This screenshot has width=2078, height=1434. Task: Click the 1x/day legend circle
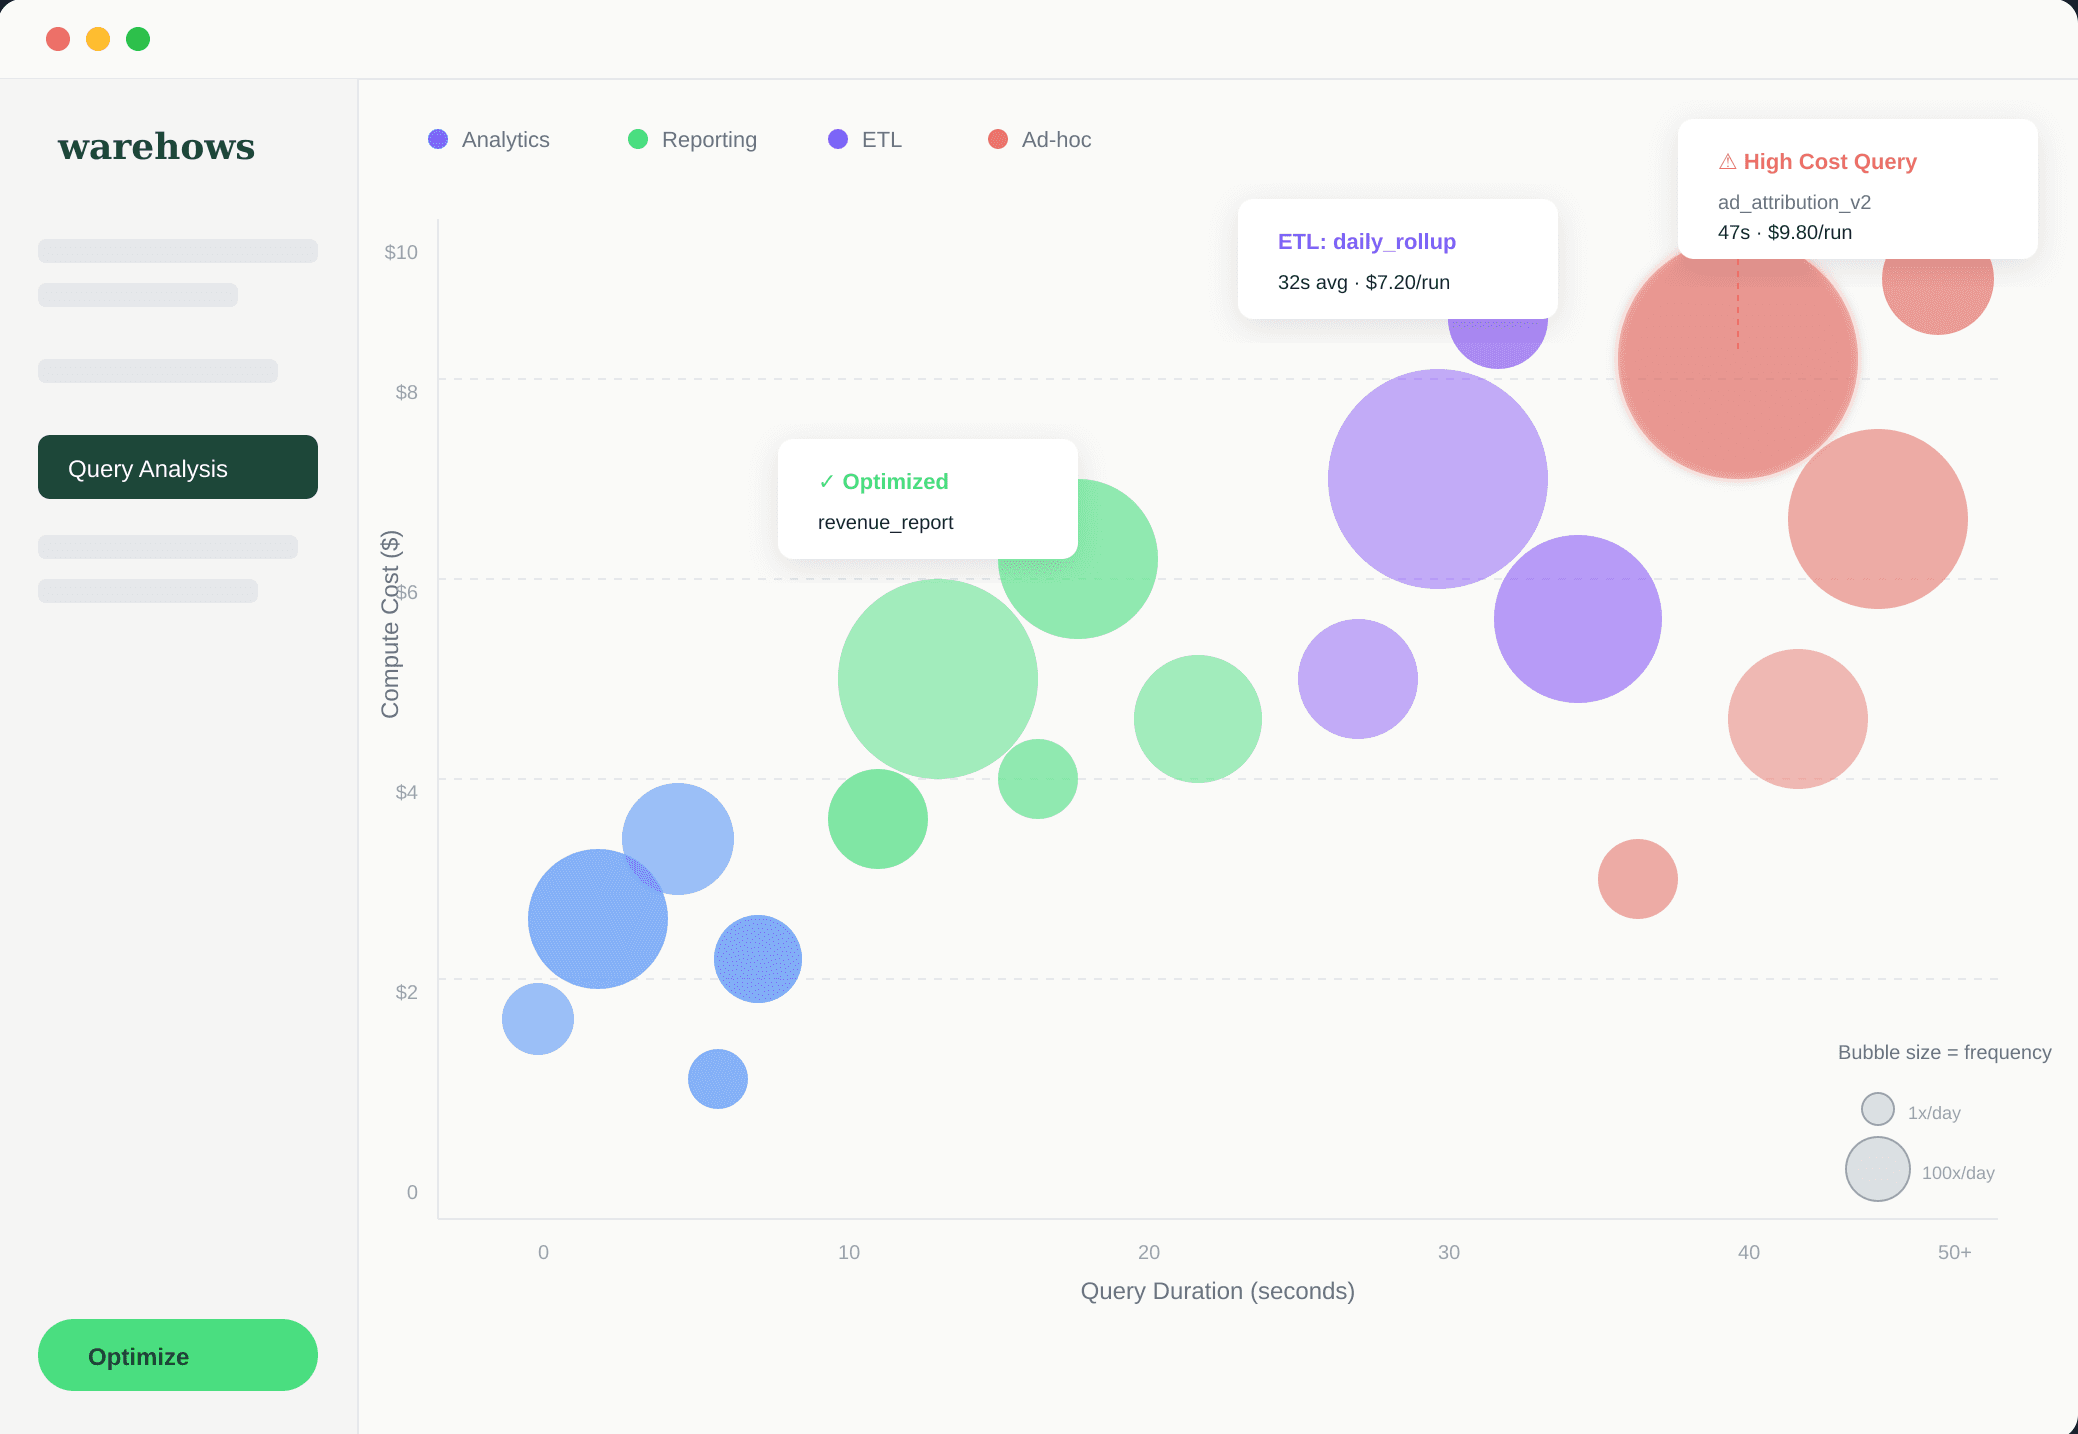[1877, 1109]
